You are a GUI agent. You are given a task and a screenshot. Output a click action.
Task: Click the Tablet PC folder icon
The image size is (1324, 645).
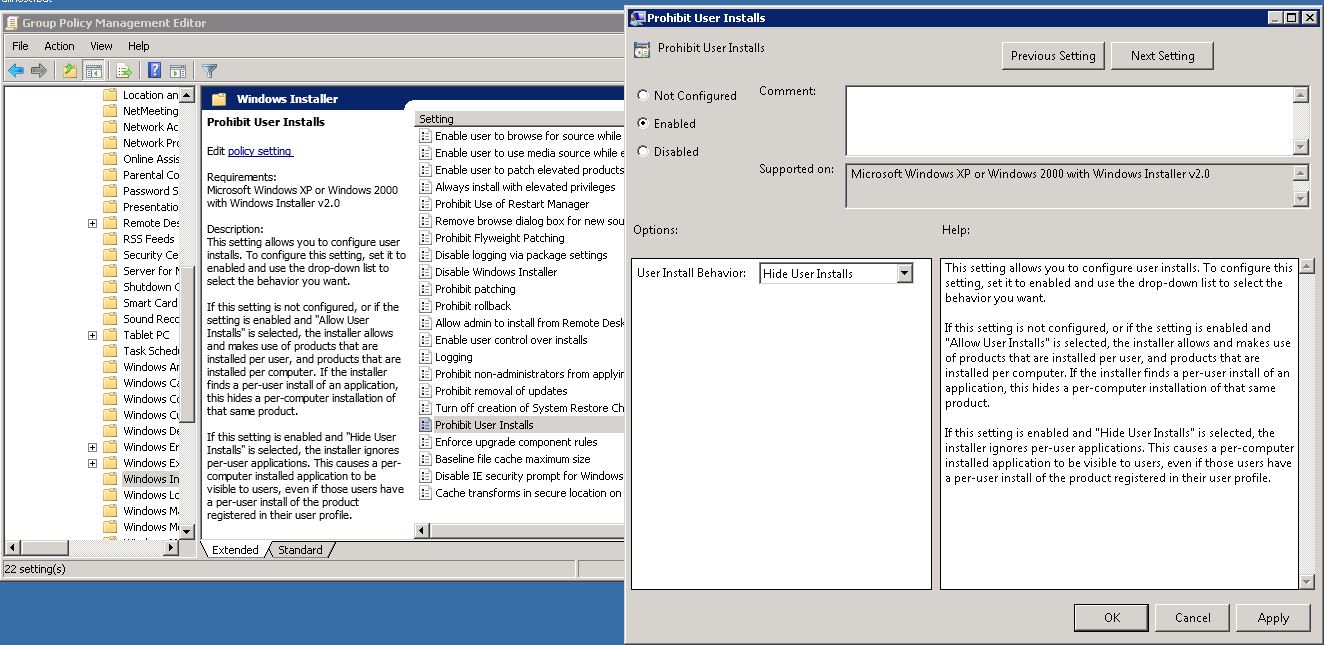coord(110,335)
